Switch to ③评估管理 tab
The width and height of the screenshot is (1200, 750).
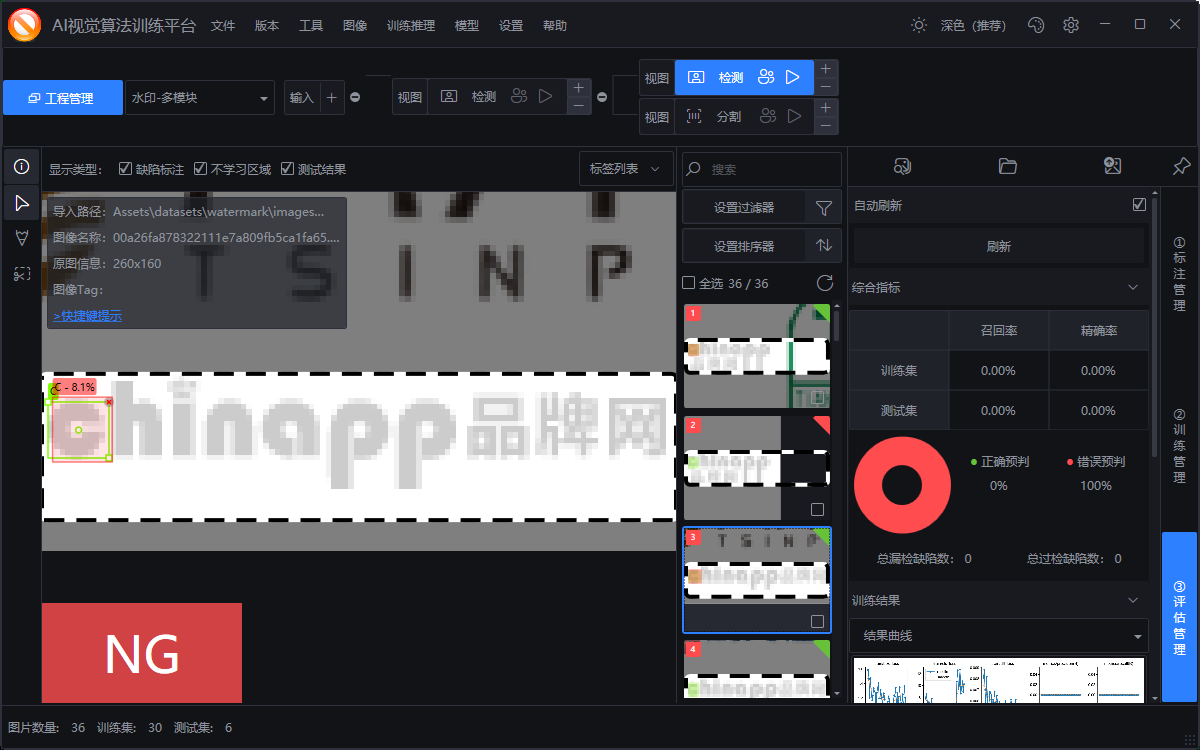point(1180,617)
